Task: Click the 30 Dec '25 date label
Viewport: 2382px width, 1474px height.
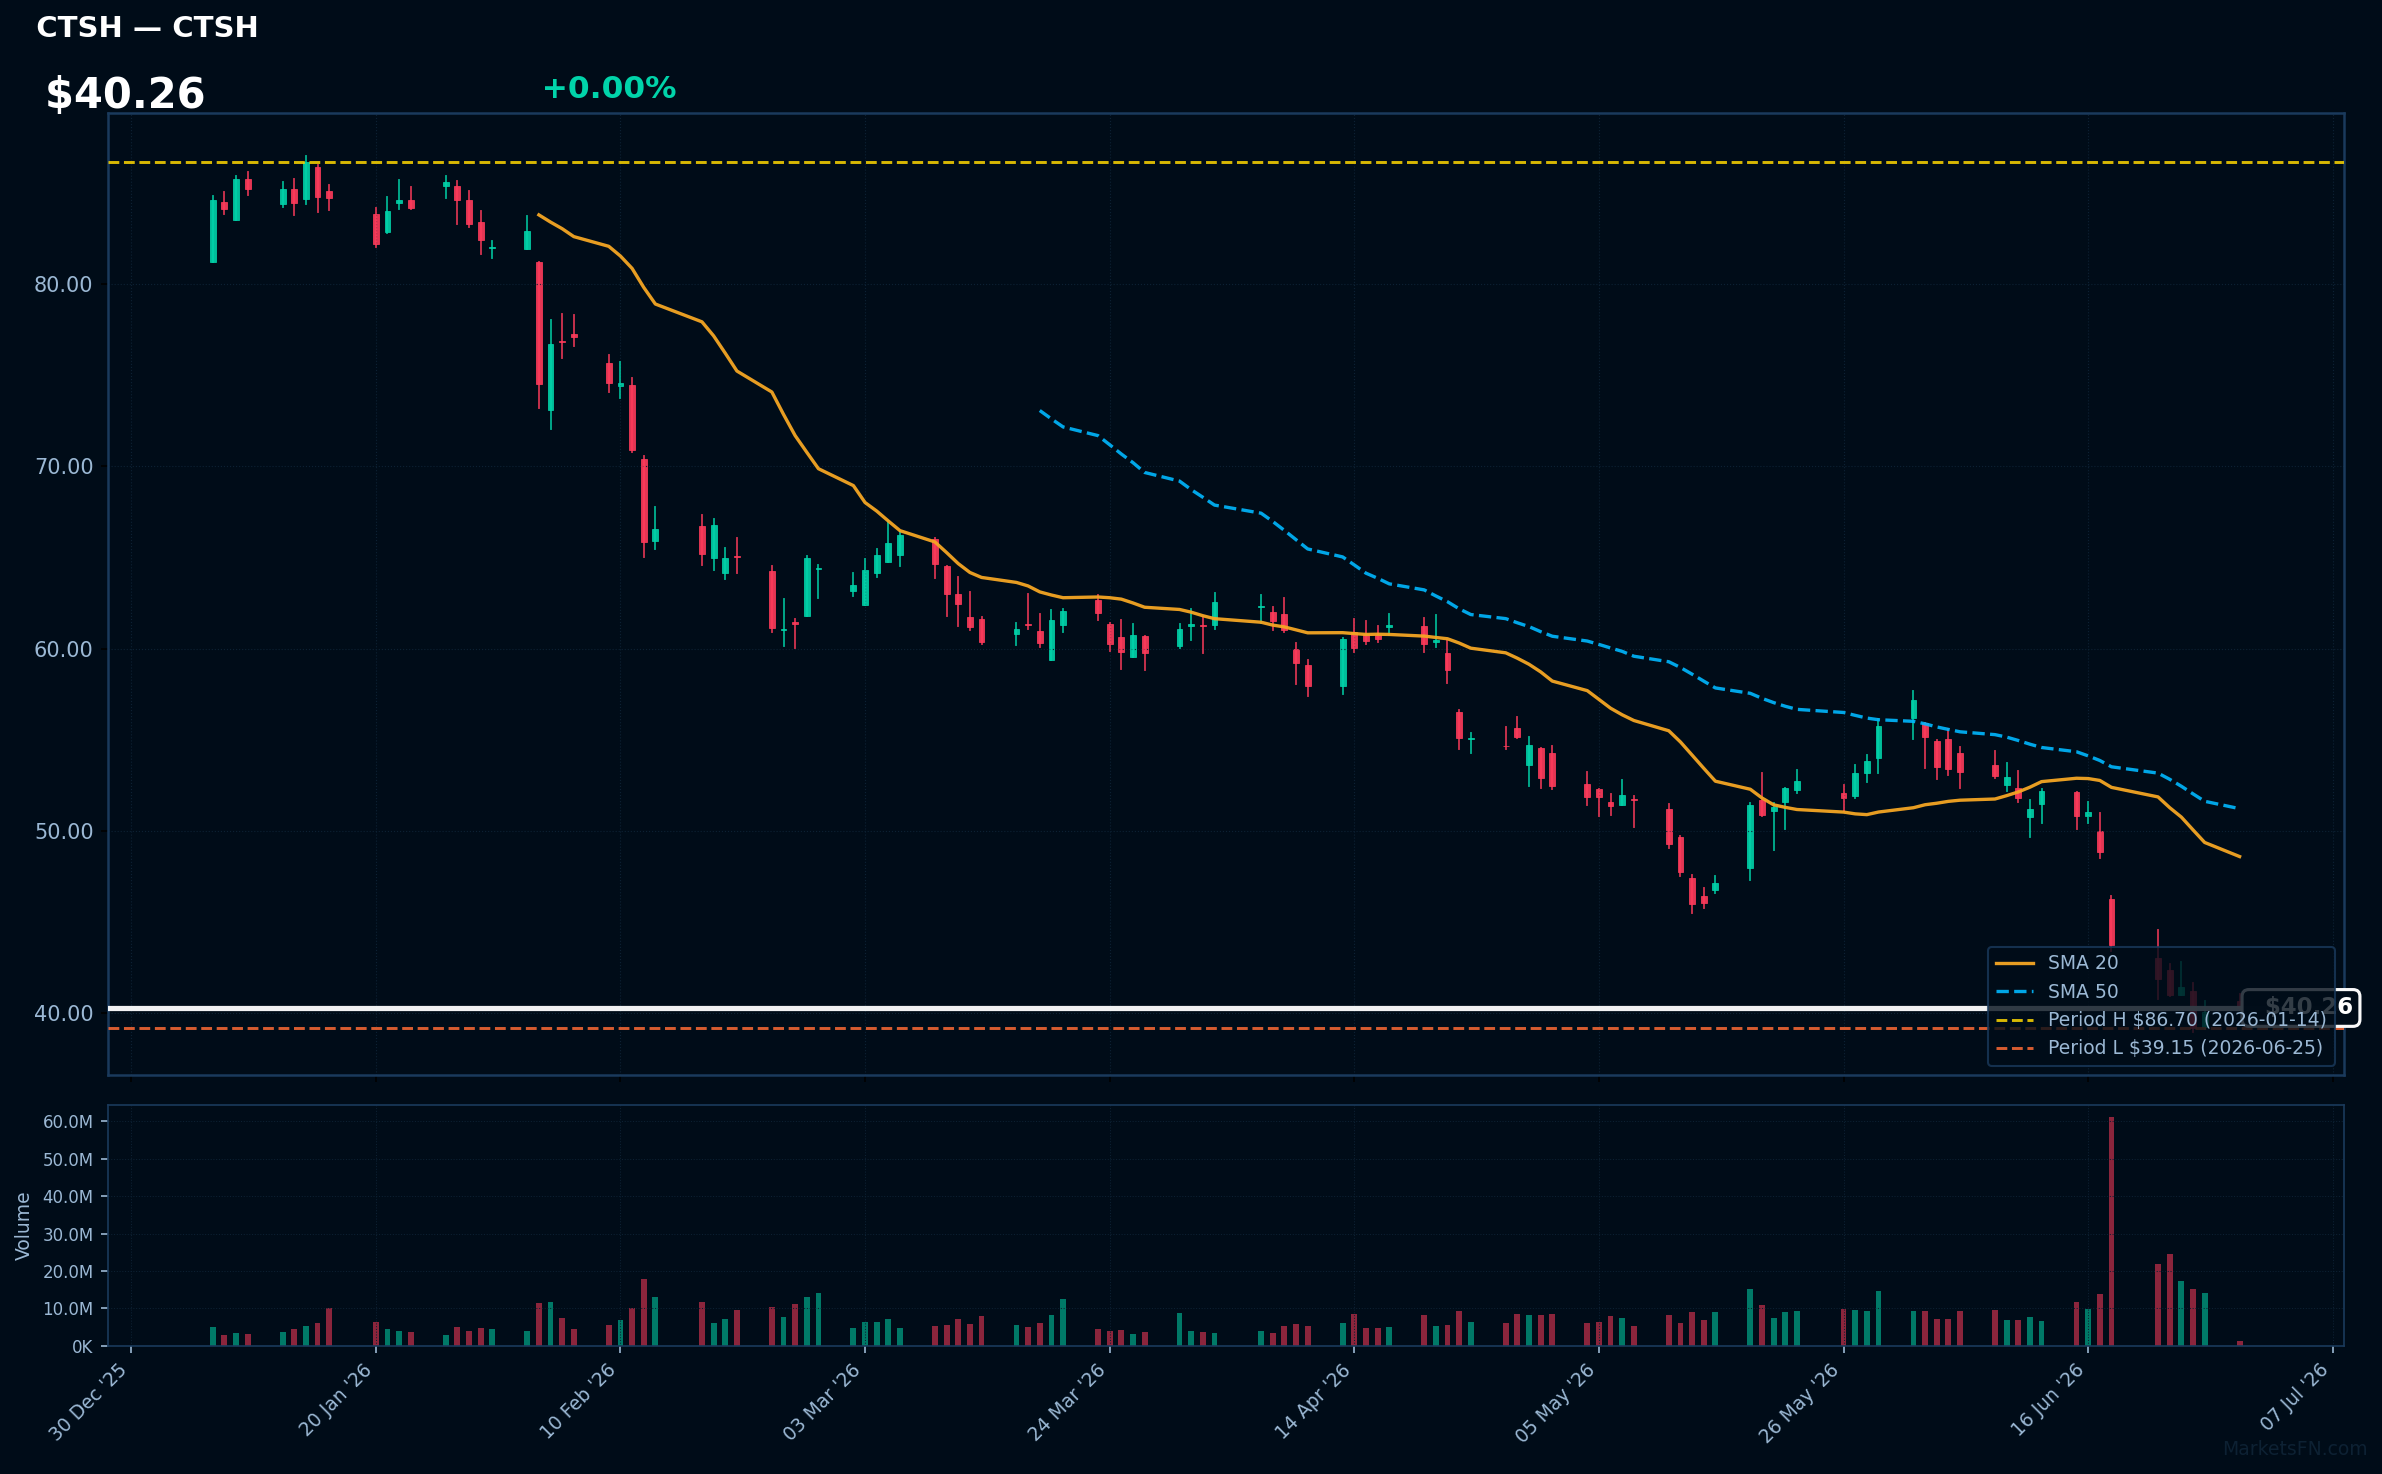Action: click(88, 1402)
